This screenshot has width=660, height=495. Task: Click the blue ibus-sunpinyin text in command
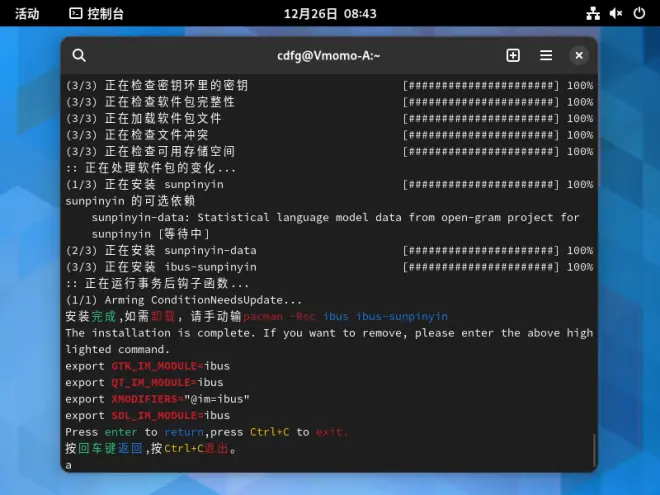click(402, 317)
